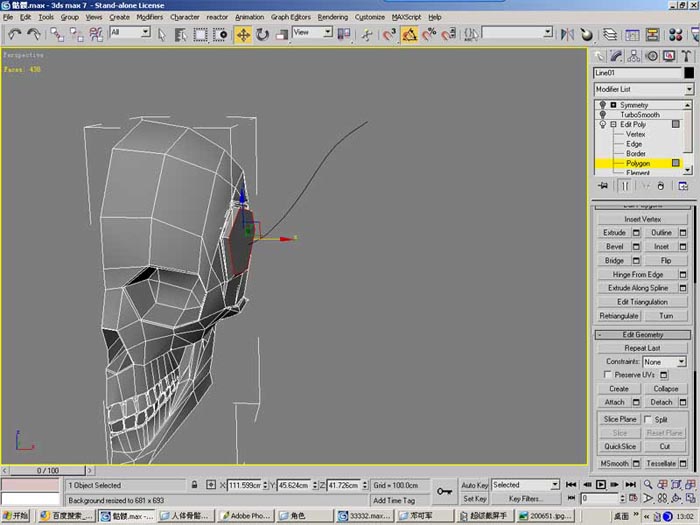Click the Hinge From Edge button
This screenshot has height=525, width=700.
pos(638,275)
